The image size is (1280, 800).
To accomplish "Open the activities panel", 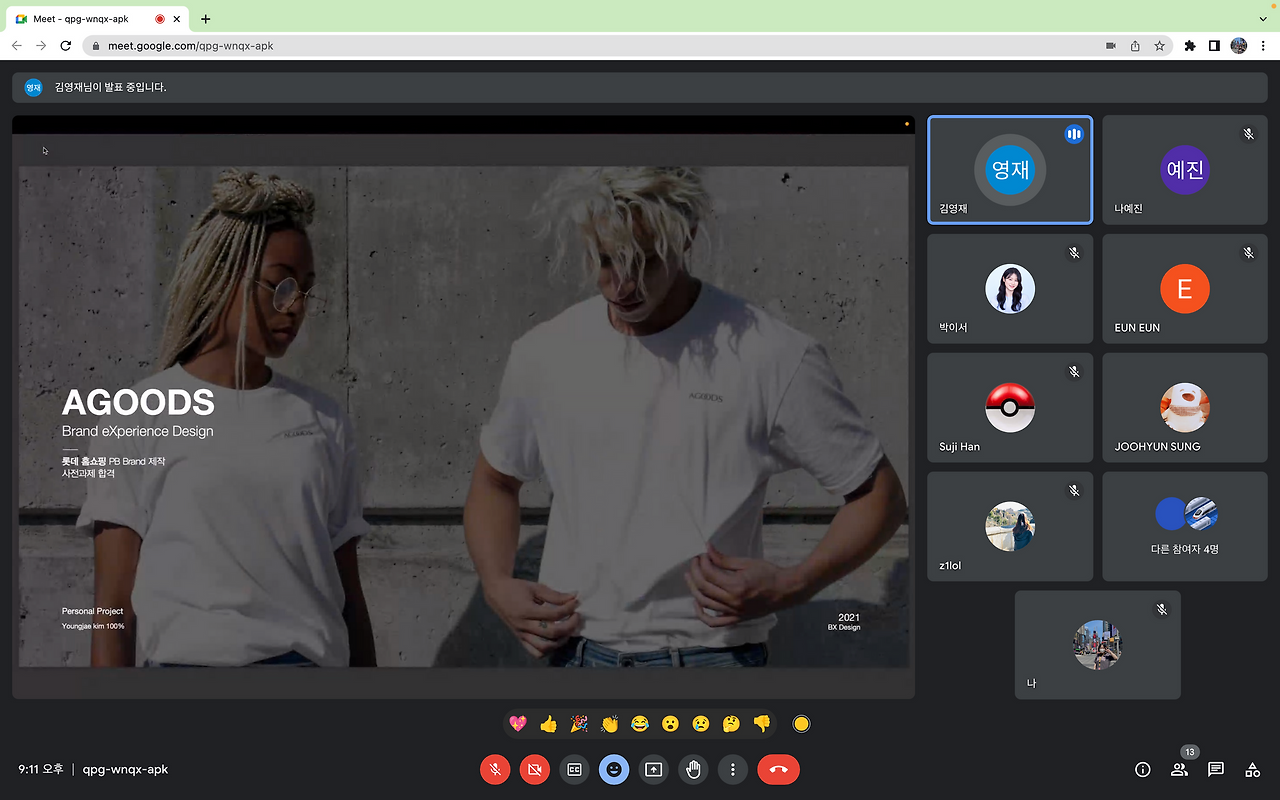I will click(x=1252, y=769).
